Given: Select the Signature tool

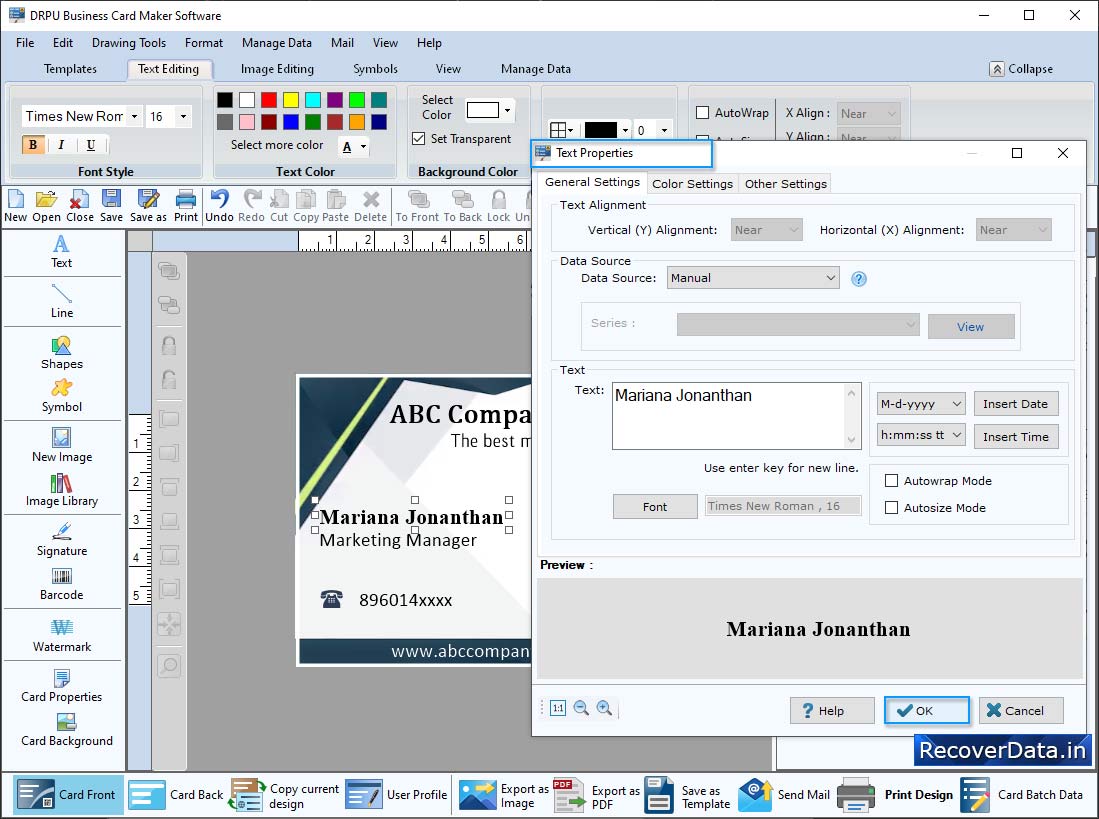Looking at the screenshot, I should (62, 539).
